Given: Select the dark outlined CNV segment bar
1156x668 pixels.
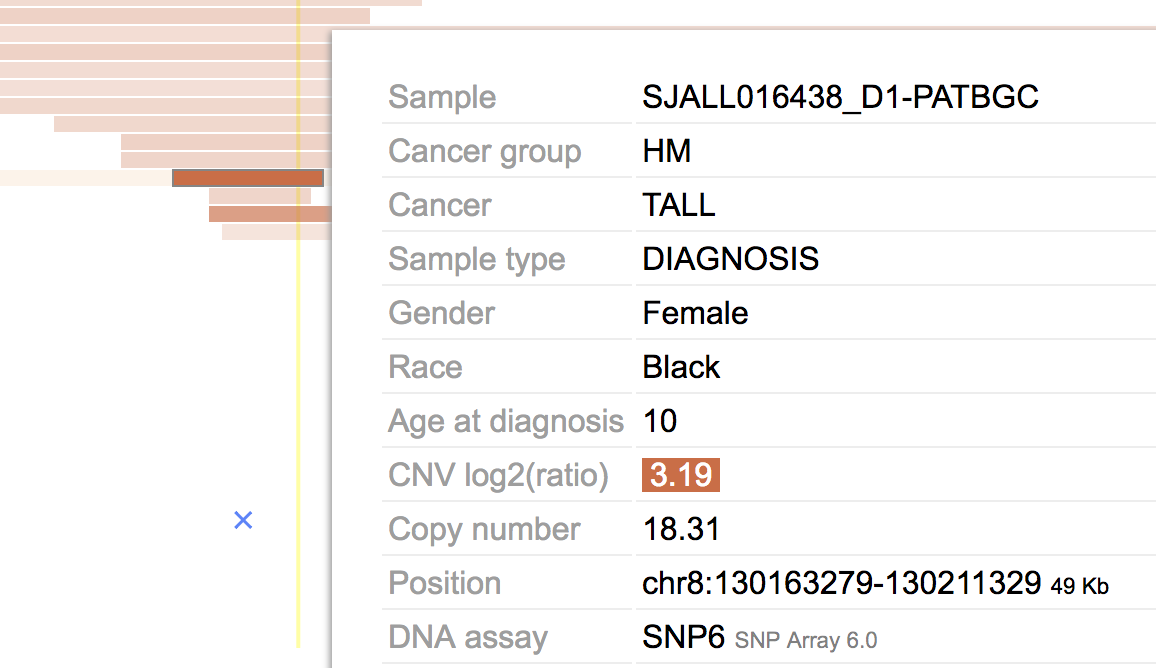Looking at the screenshot, I should pyautogui.click(x=248, y=178).
